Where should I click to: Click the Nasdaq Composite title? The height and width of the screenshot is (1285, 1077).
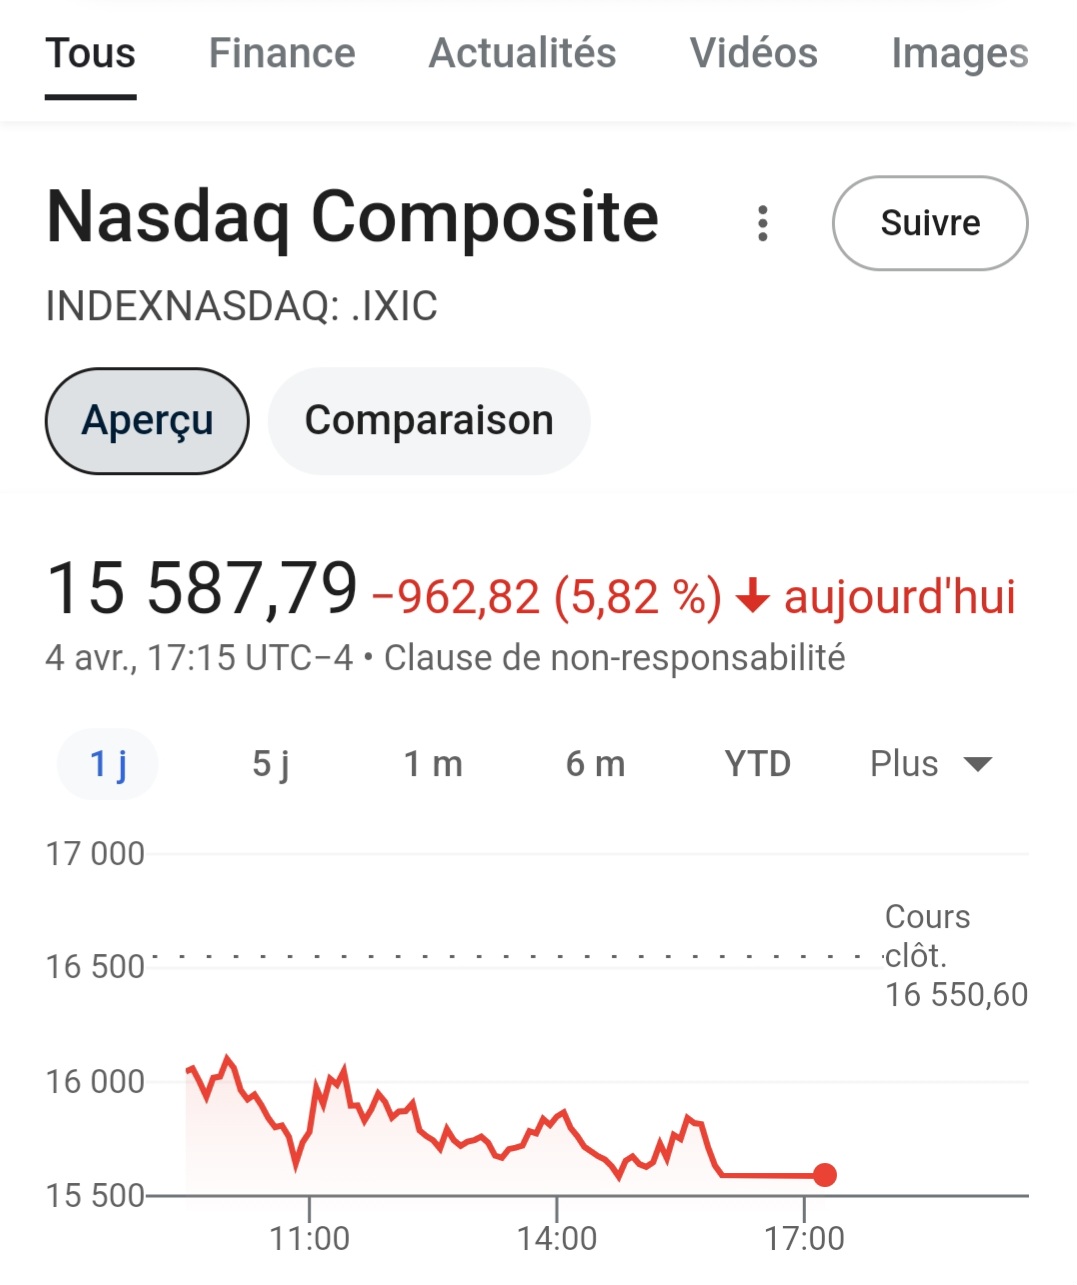click(353, 217)
